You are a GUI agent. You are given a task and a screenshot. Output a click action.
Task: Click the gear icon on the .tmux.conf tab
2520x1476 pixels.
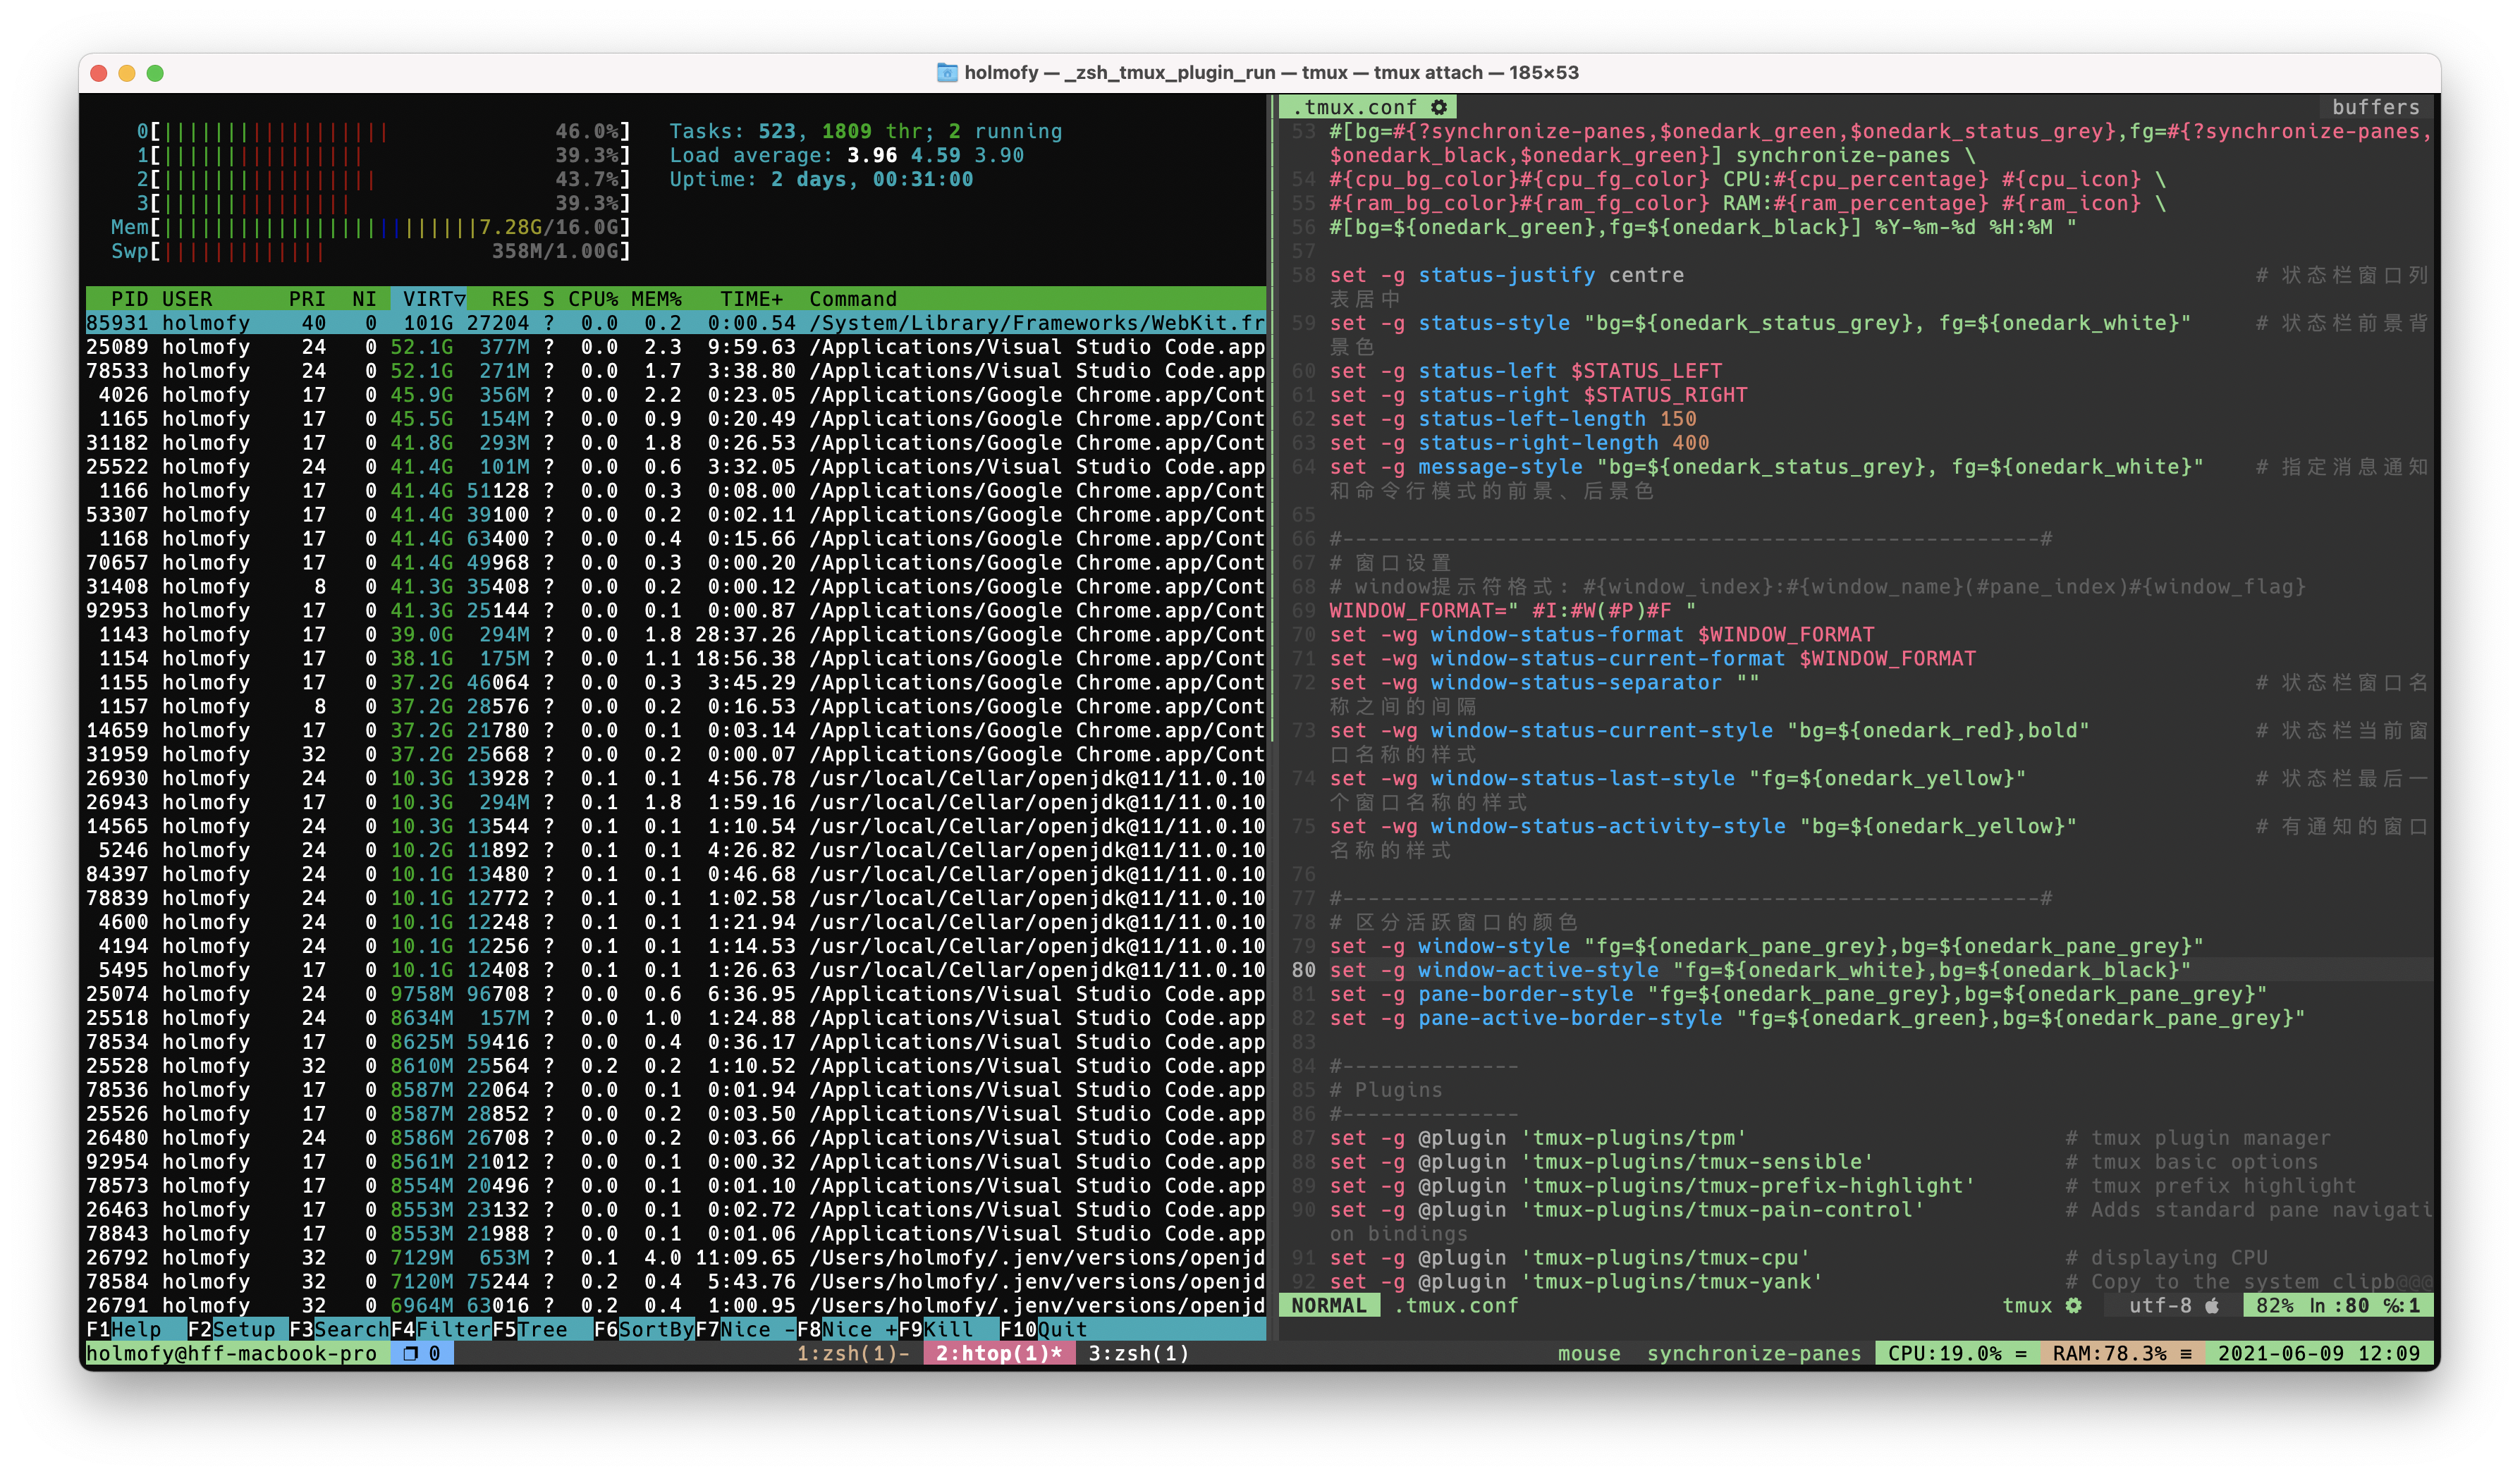point(1438,107)
